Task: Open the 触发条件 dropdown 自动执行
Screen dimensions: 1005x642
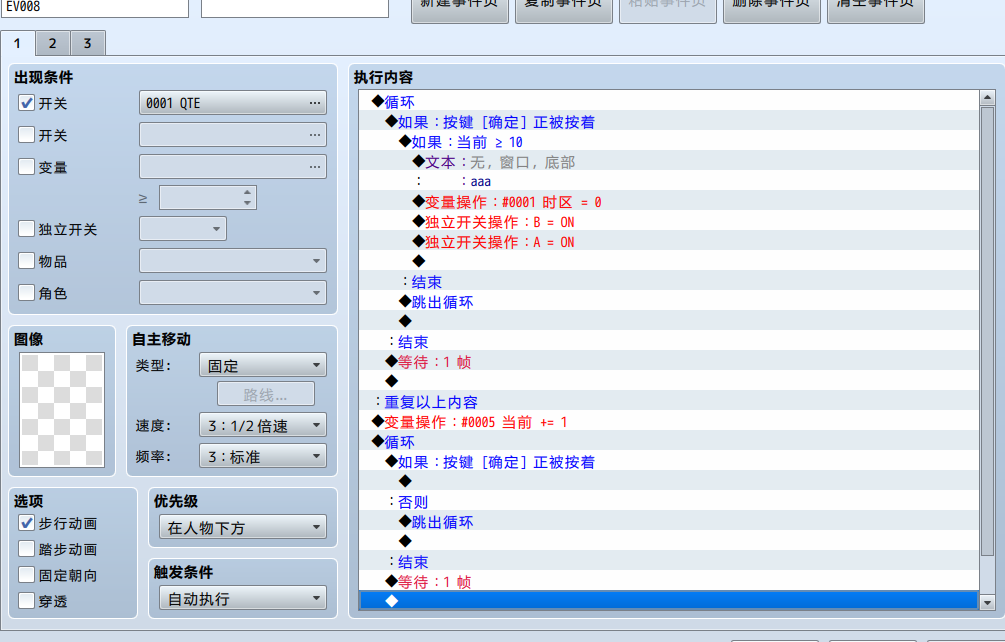Action: pyautogui.click(x=243, y=598)
